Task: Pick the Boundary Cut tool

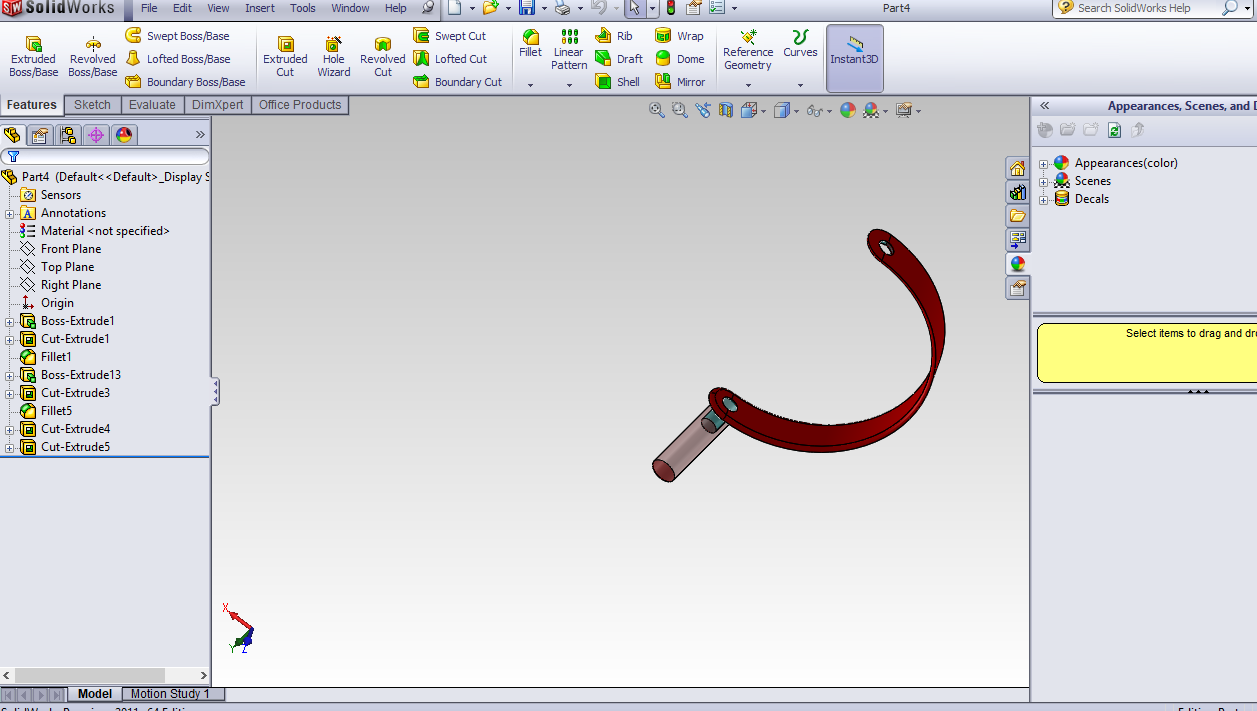Action: pyautogui.click(x=458, y=82)
